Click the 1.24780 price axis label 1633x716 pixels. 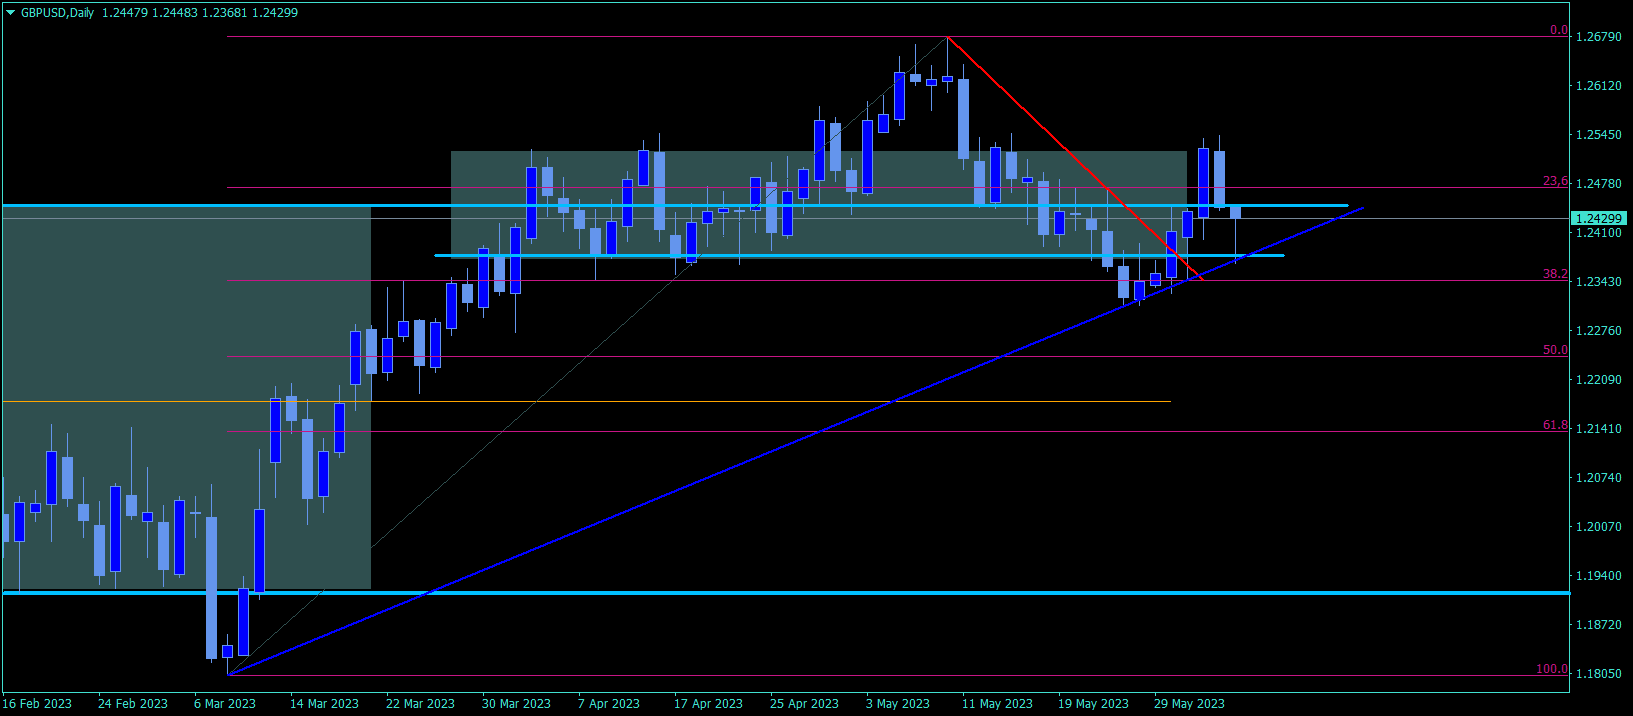click(x=1599, y=184)
